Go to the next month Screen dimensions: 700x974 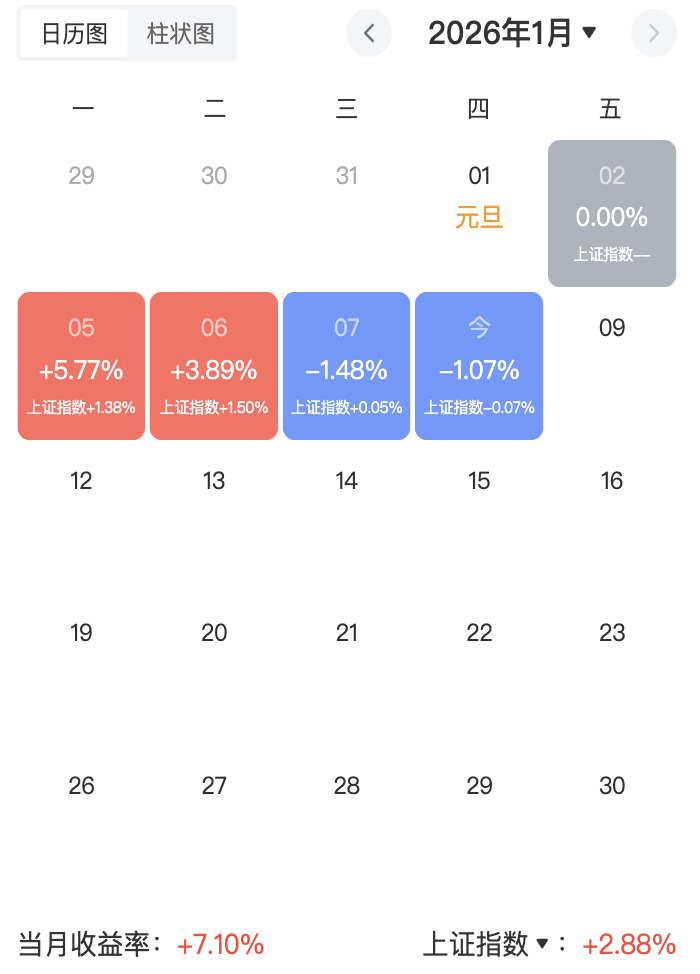click(x=654, y=33)
